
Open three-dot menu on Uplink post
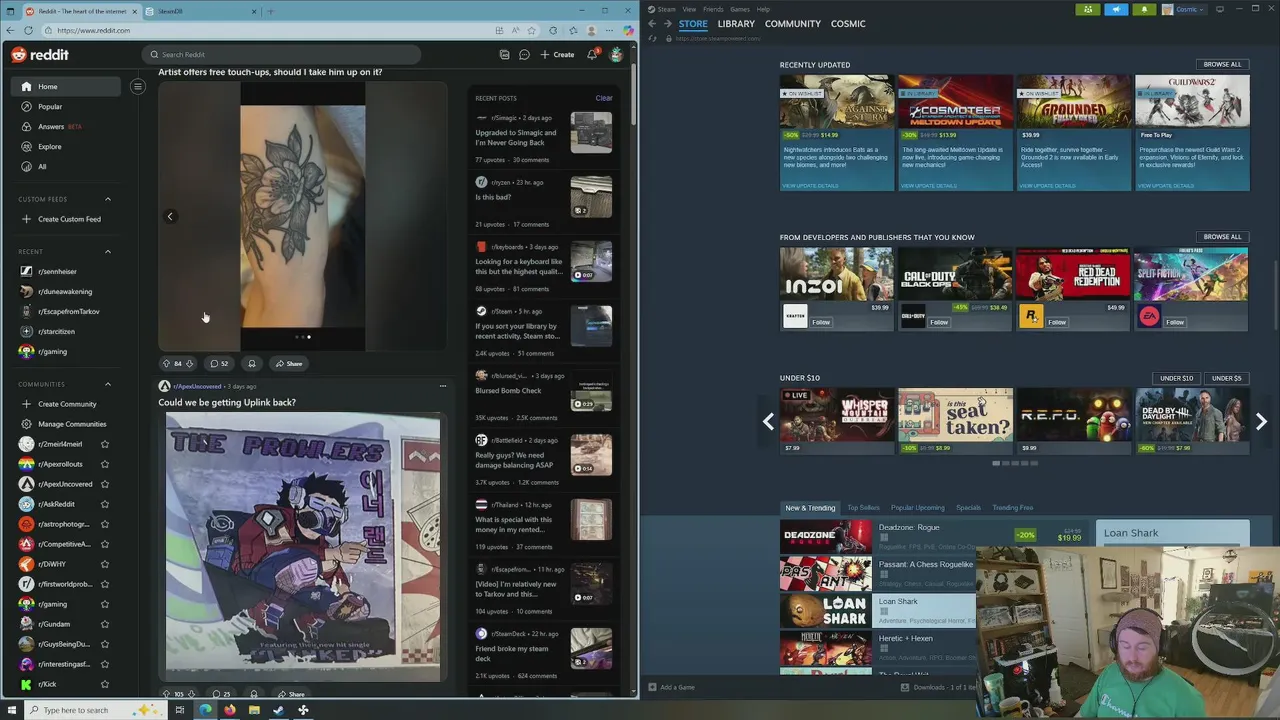443,386
